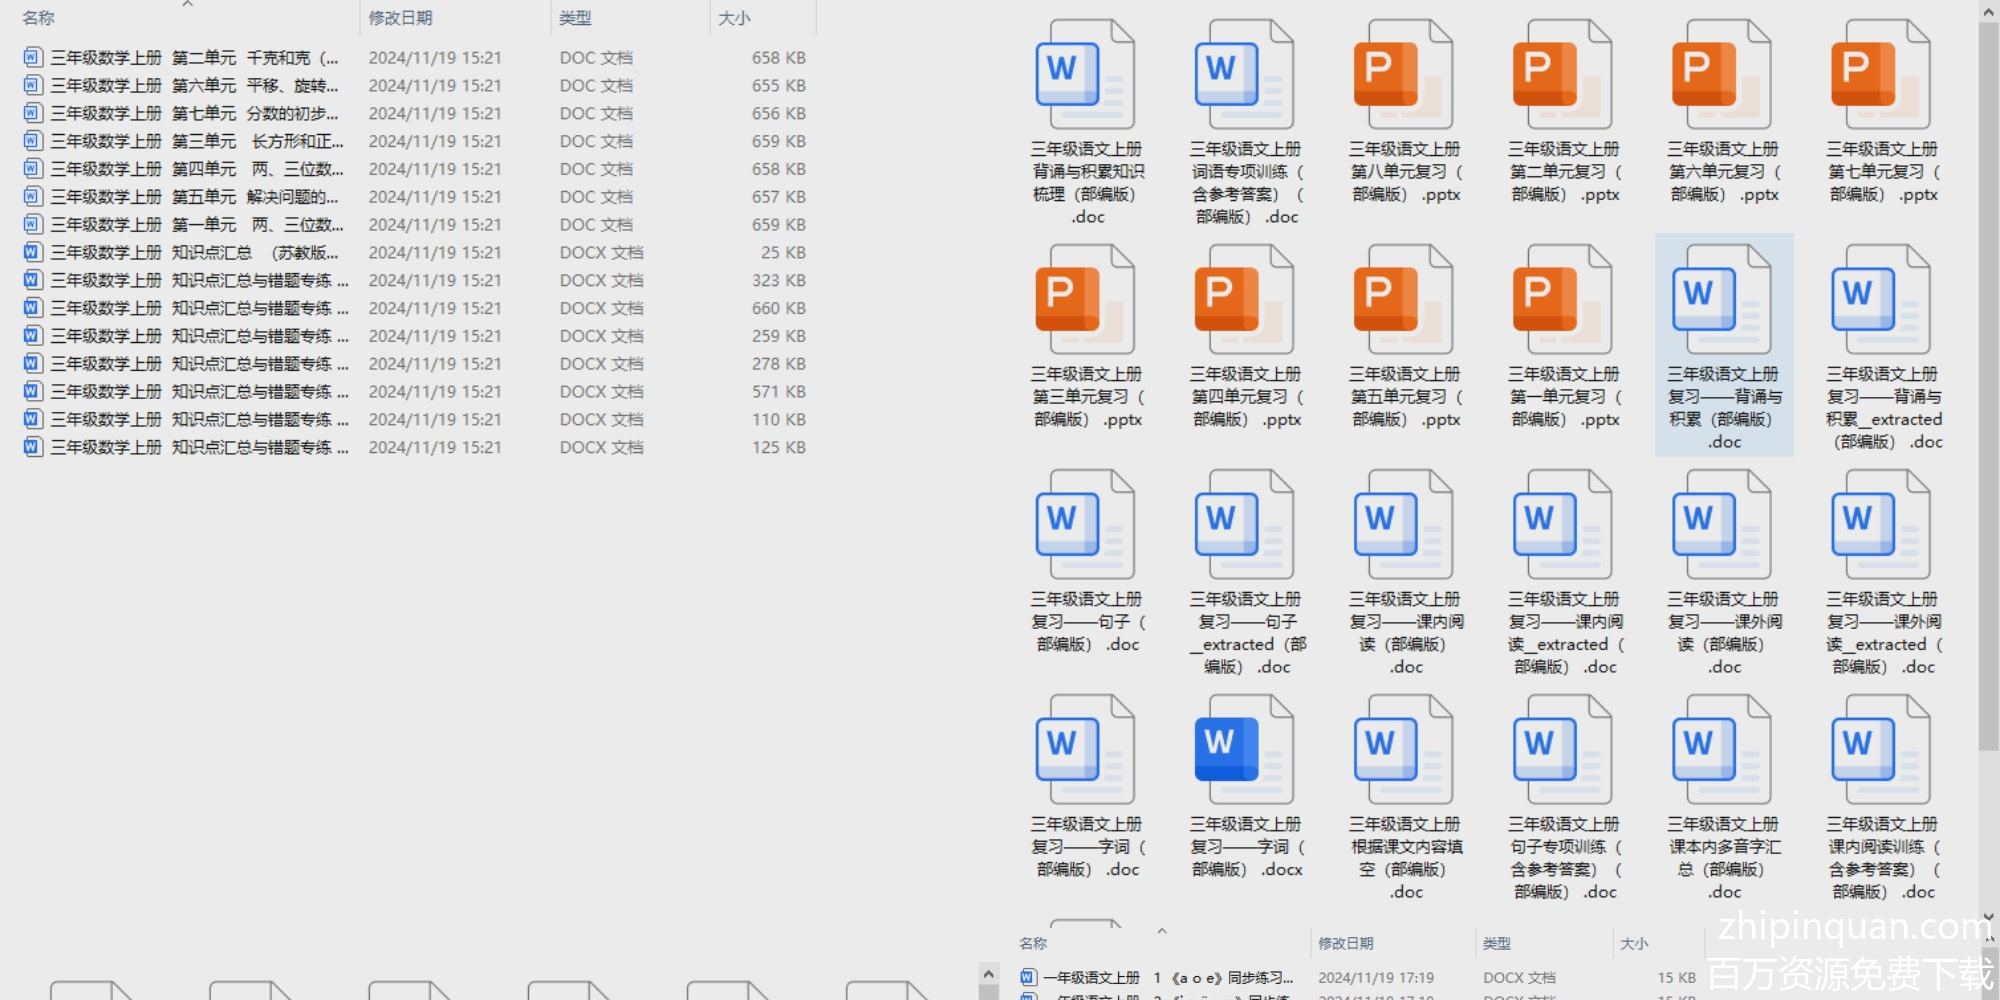Click the DOC icon of 第六单元 平移、旋转 row
The image size is (2000, 1000).
(x=33, y=85)
